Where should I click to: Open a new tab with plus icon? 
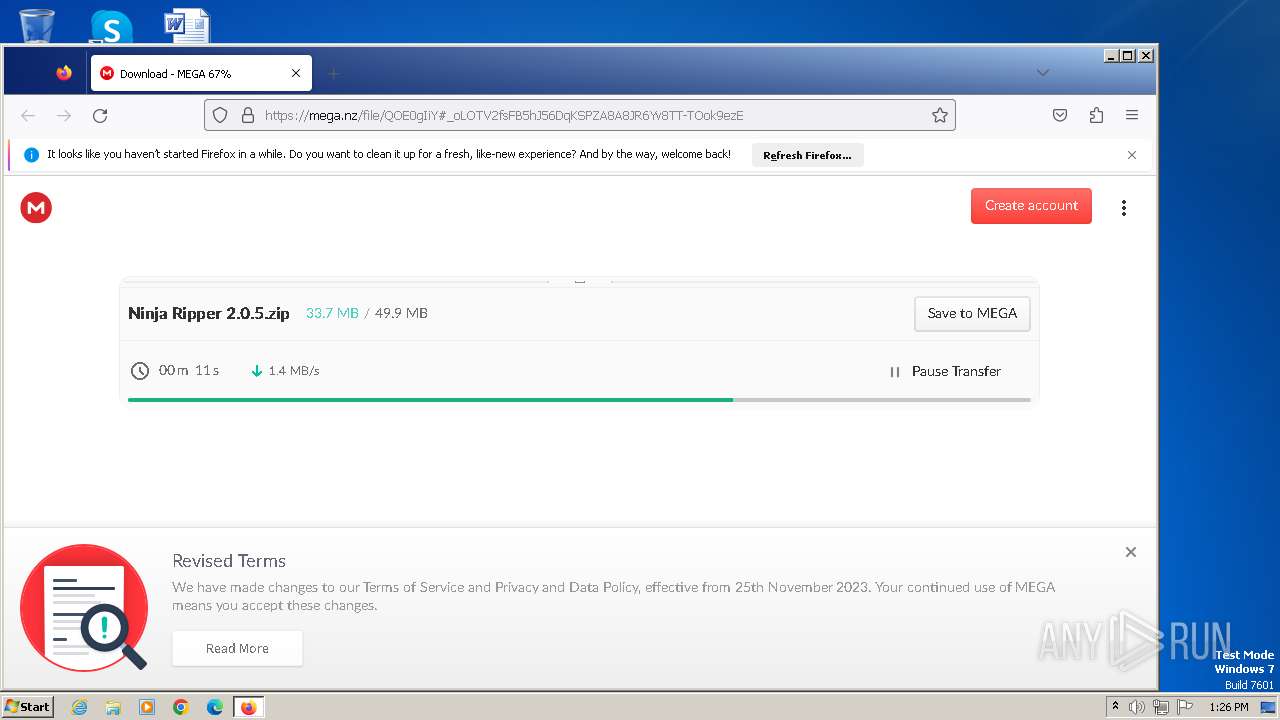tap(334, 73)
